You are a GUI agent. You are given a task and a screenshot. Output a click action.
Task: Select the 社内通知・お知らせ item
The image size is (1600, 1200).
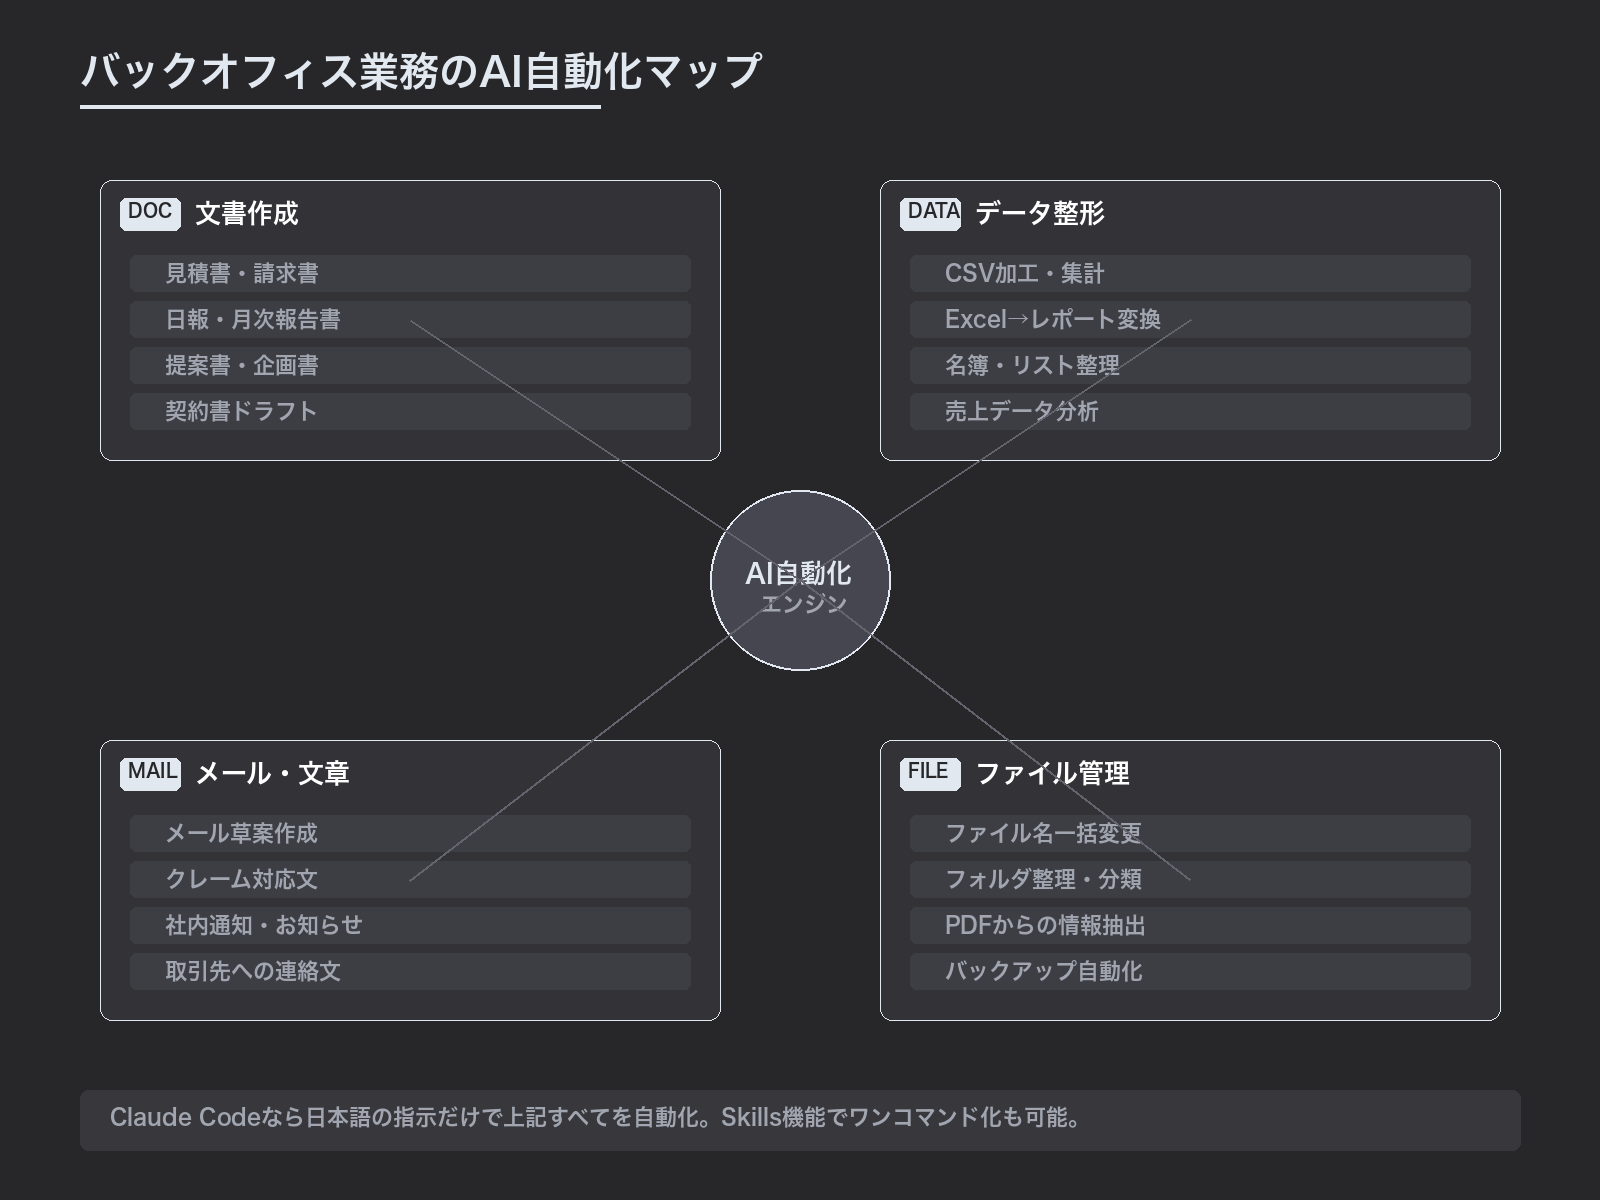[410, 925]
